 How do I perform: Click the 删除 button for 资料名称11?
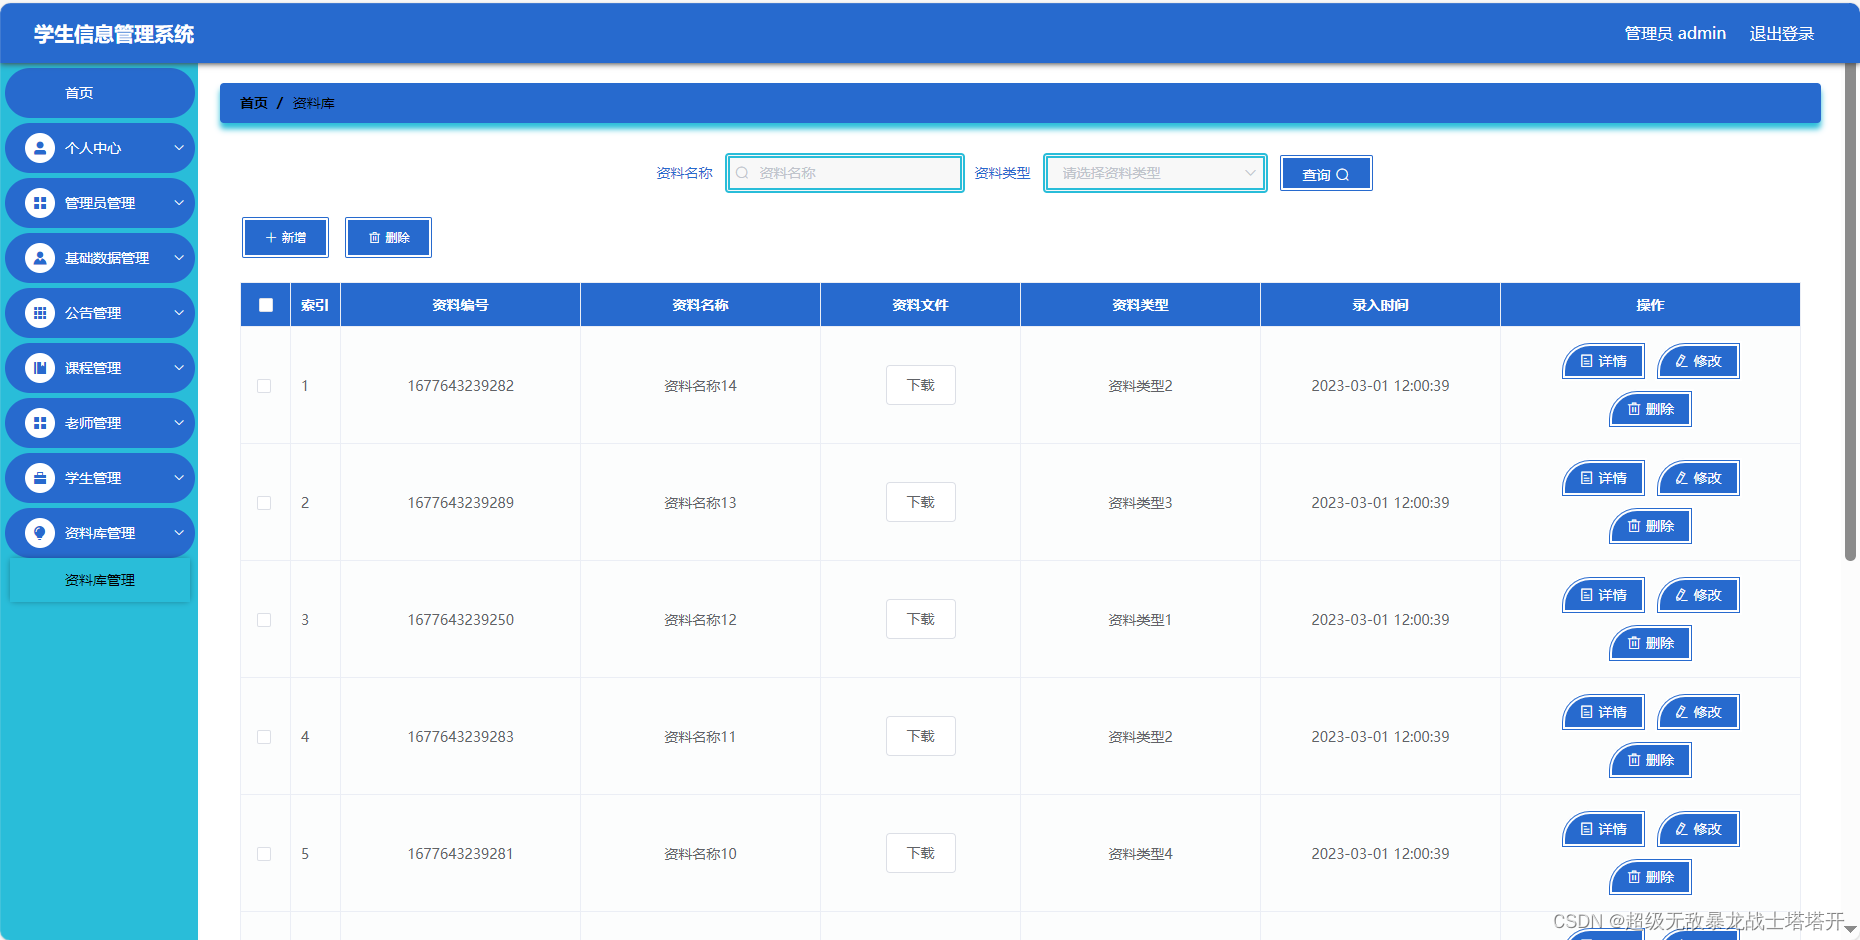click(x=1650, y=760)
